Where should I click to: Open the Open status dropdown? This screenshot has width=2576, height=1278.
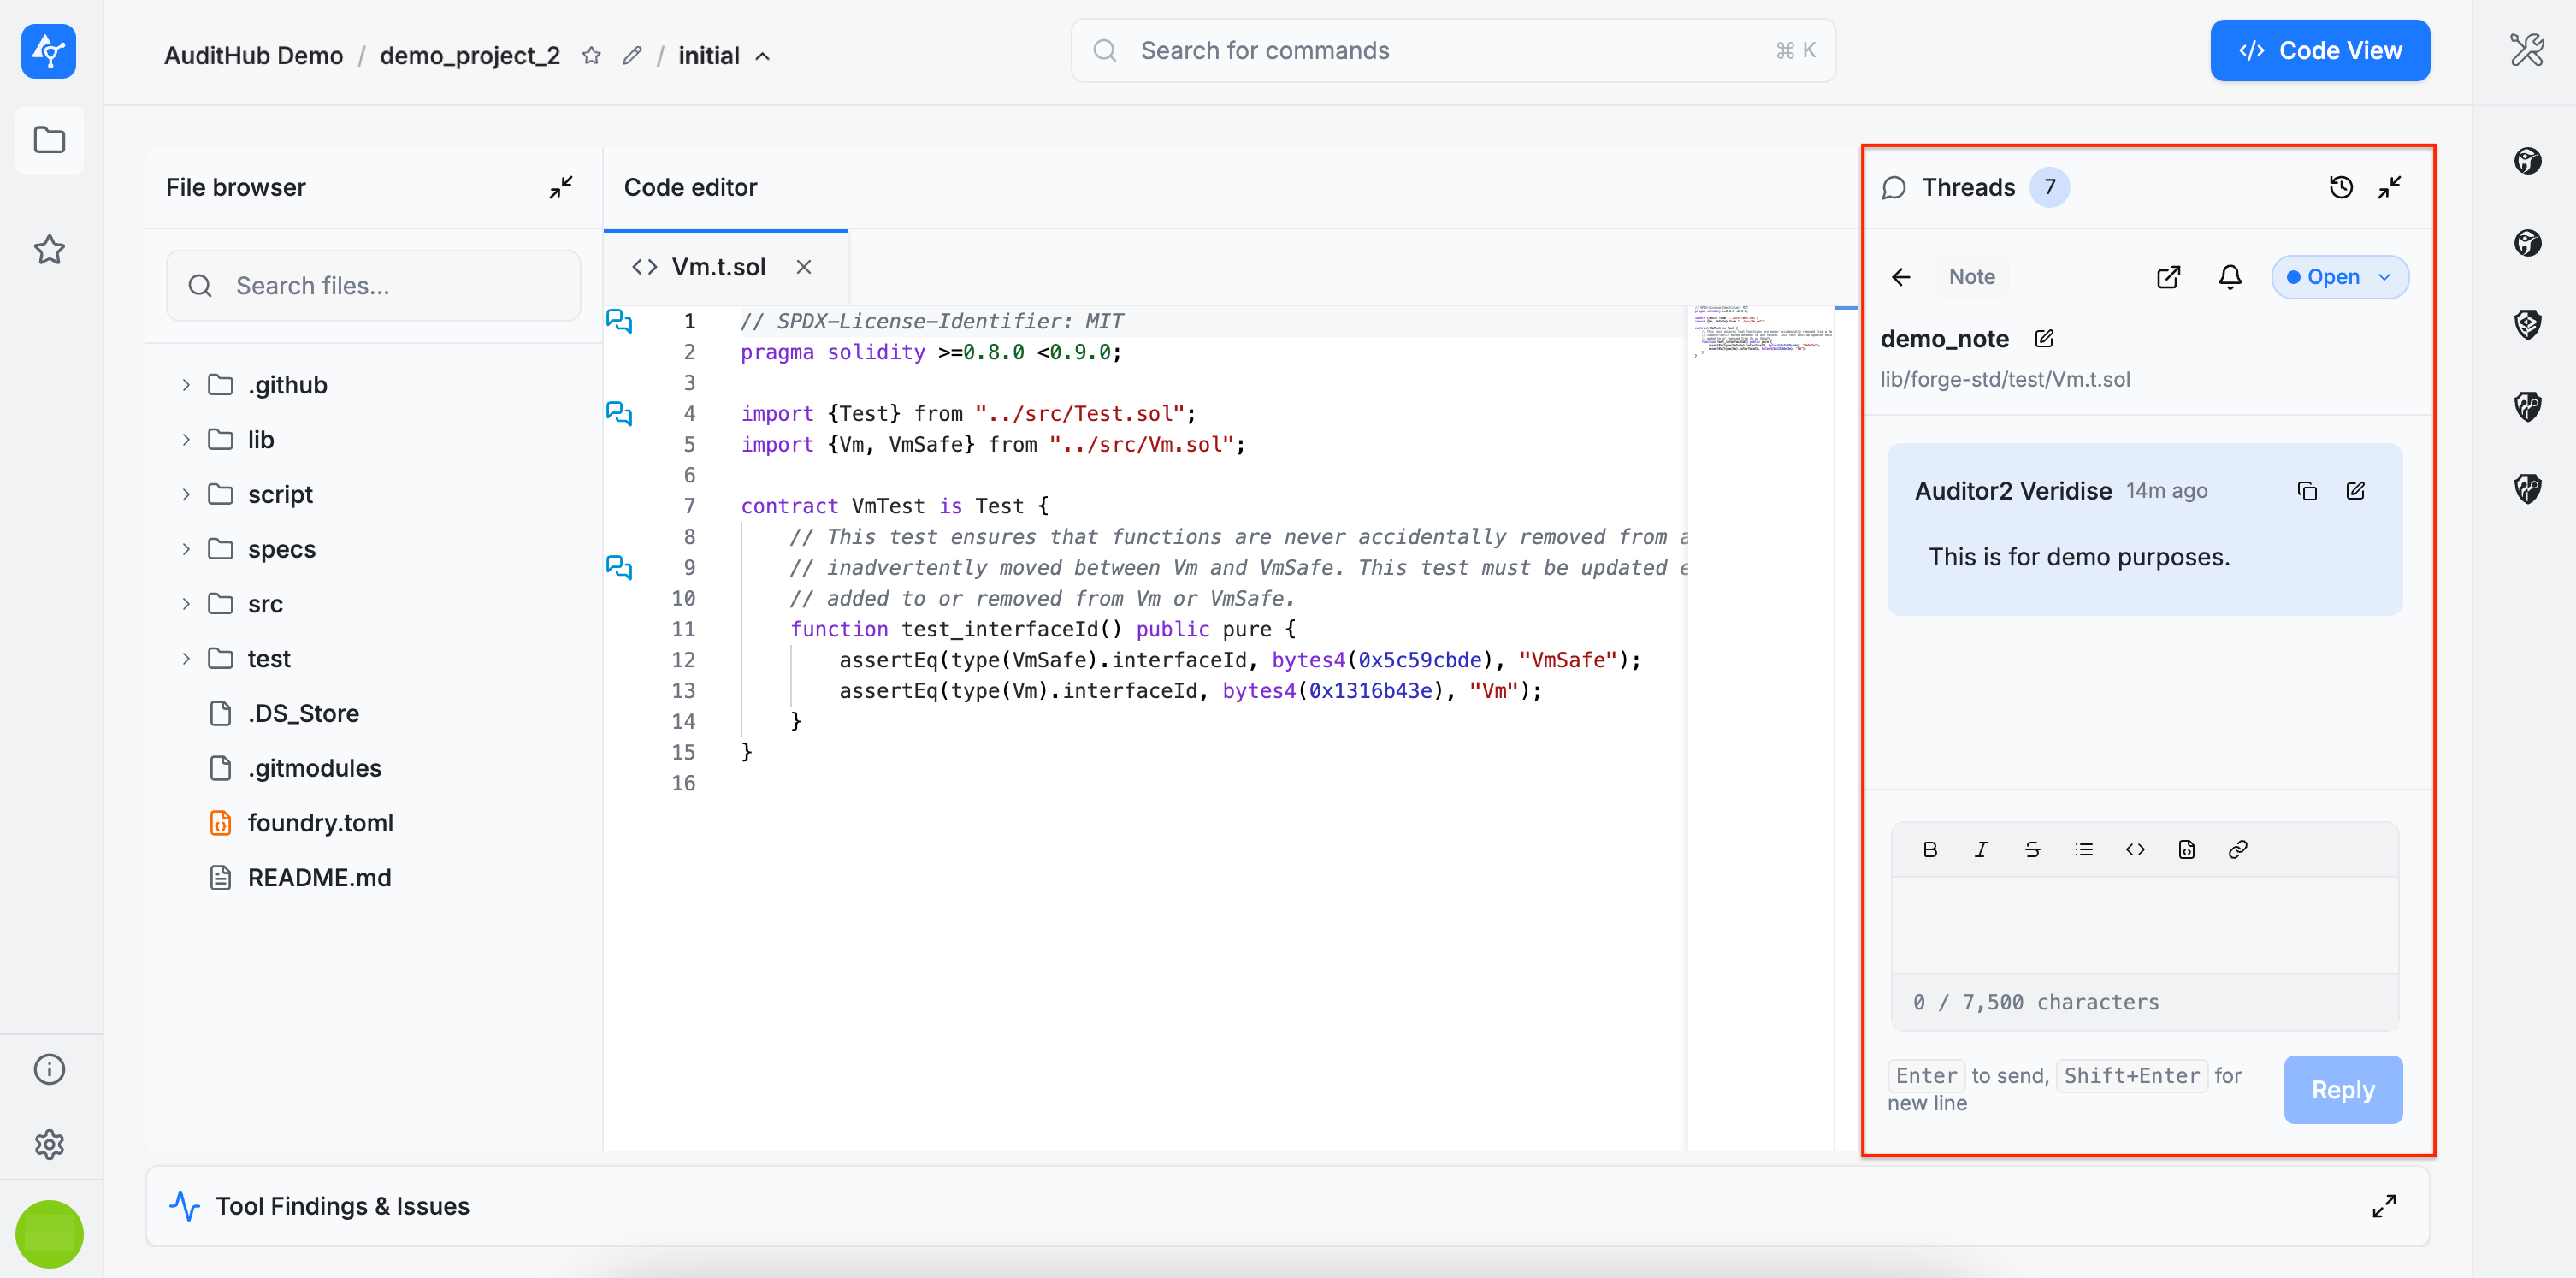2339,277
